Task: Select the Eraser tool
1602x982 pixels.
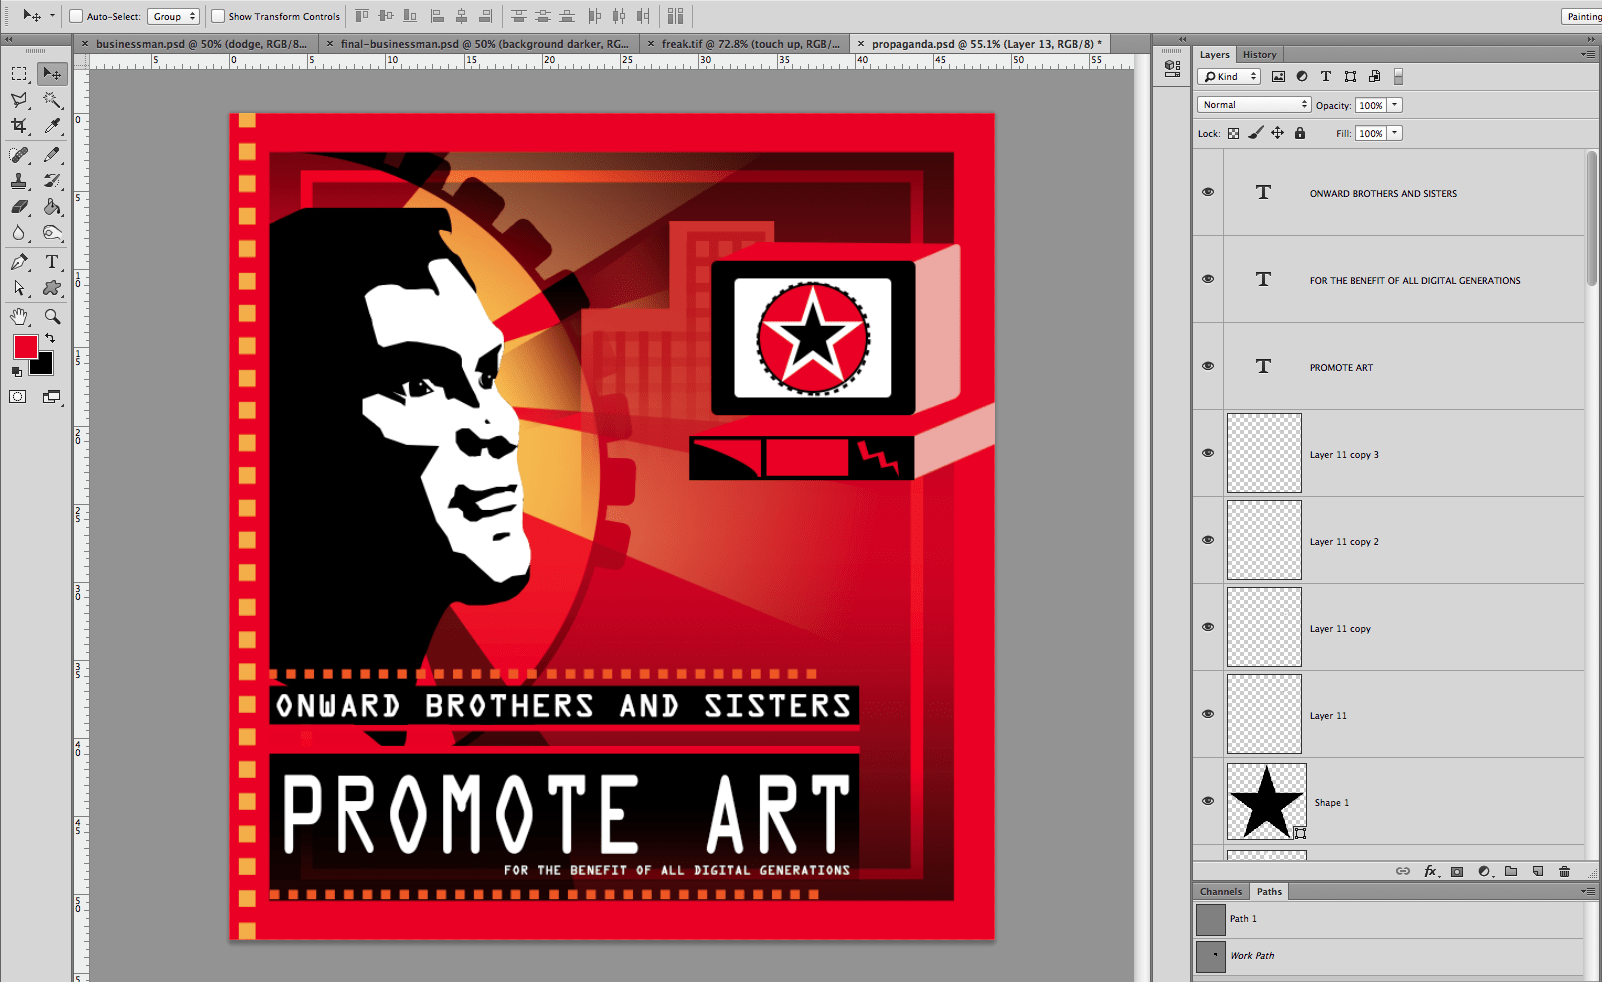Action: coord(19,207)
